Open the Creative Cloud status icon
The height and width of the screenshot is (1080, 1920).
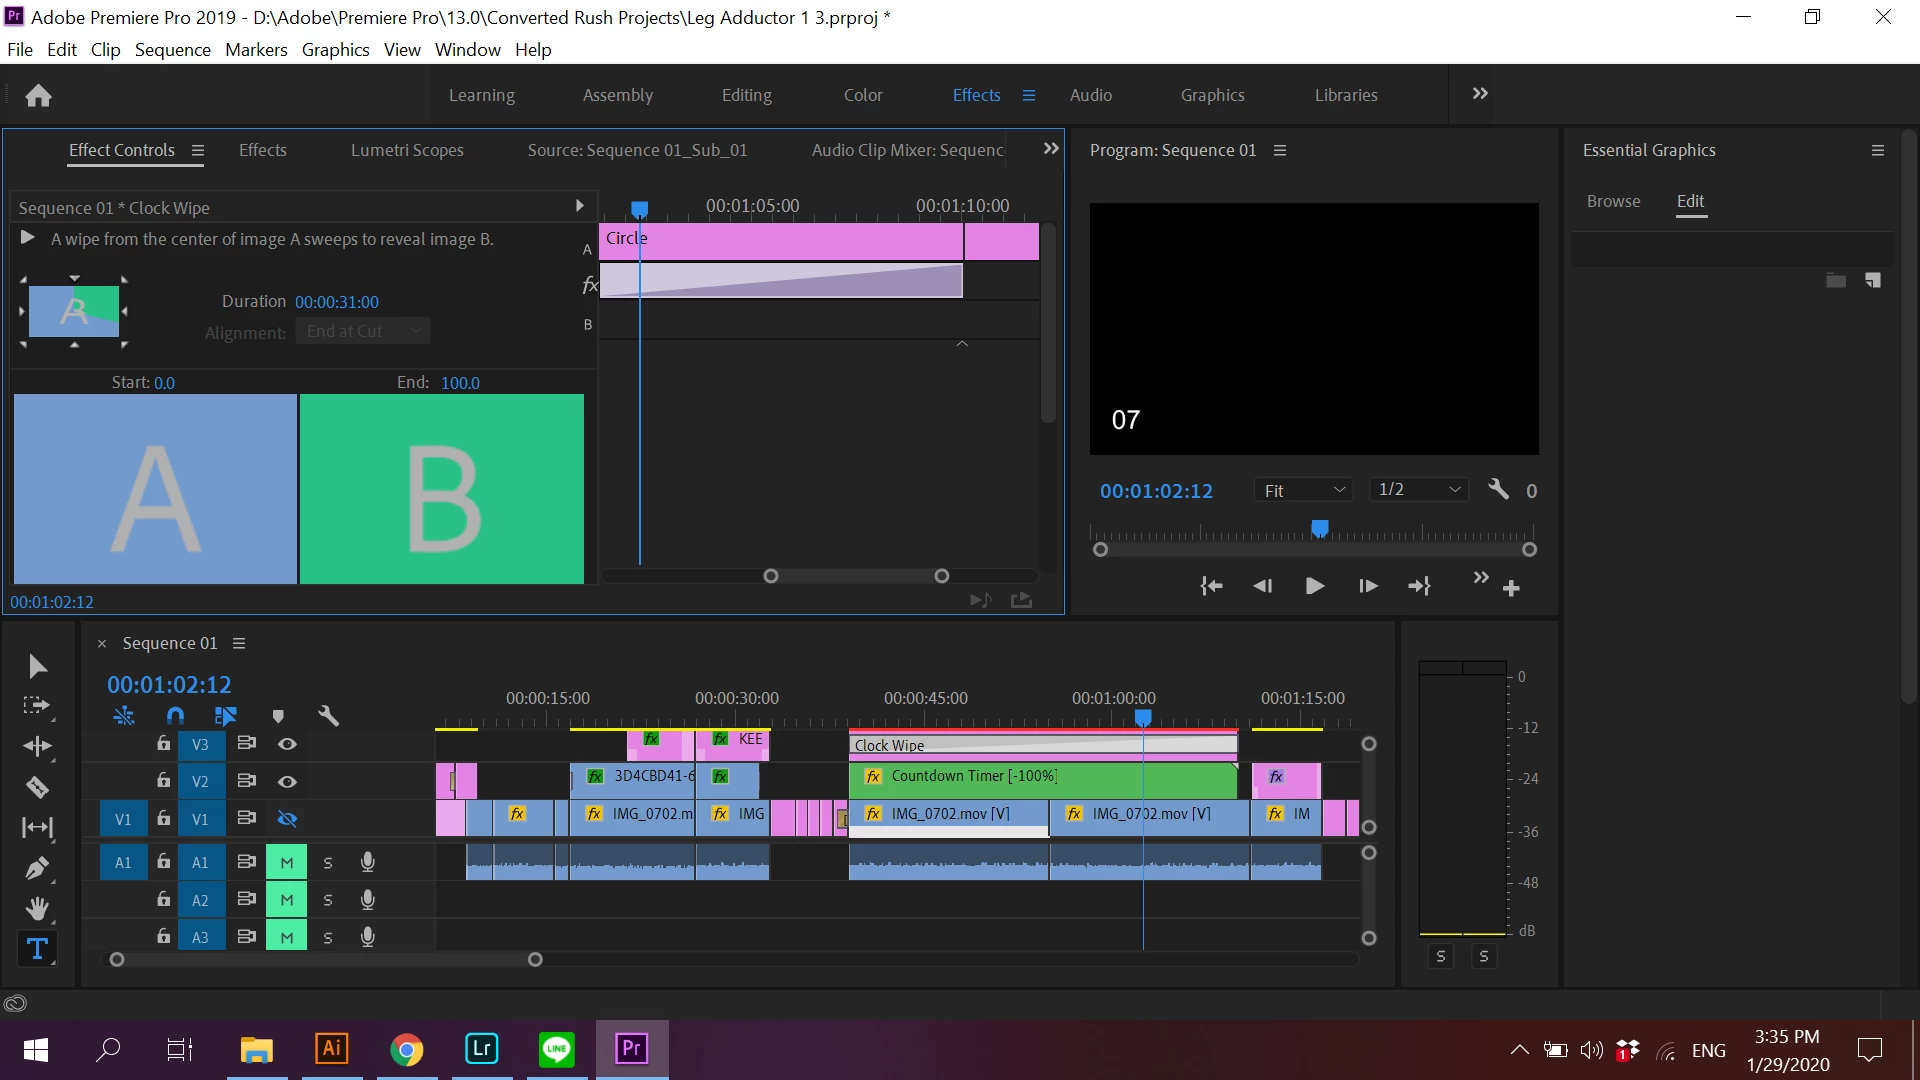tap(15, 1004)
